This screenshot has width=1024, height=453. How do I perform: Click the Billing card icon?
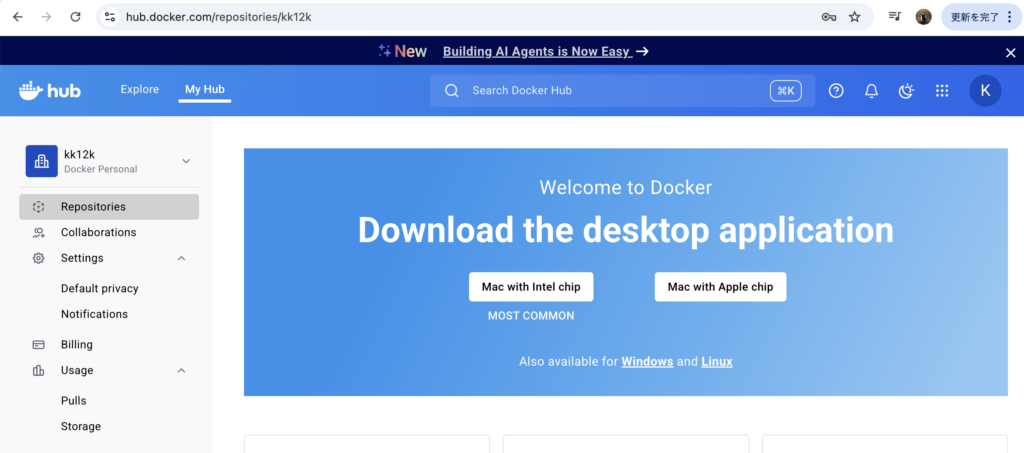point(39,345)
